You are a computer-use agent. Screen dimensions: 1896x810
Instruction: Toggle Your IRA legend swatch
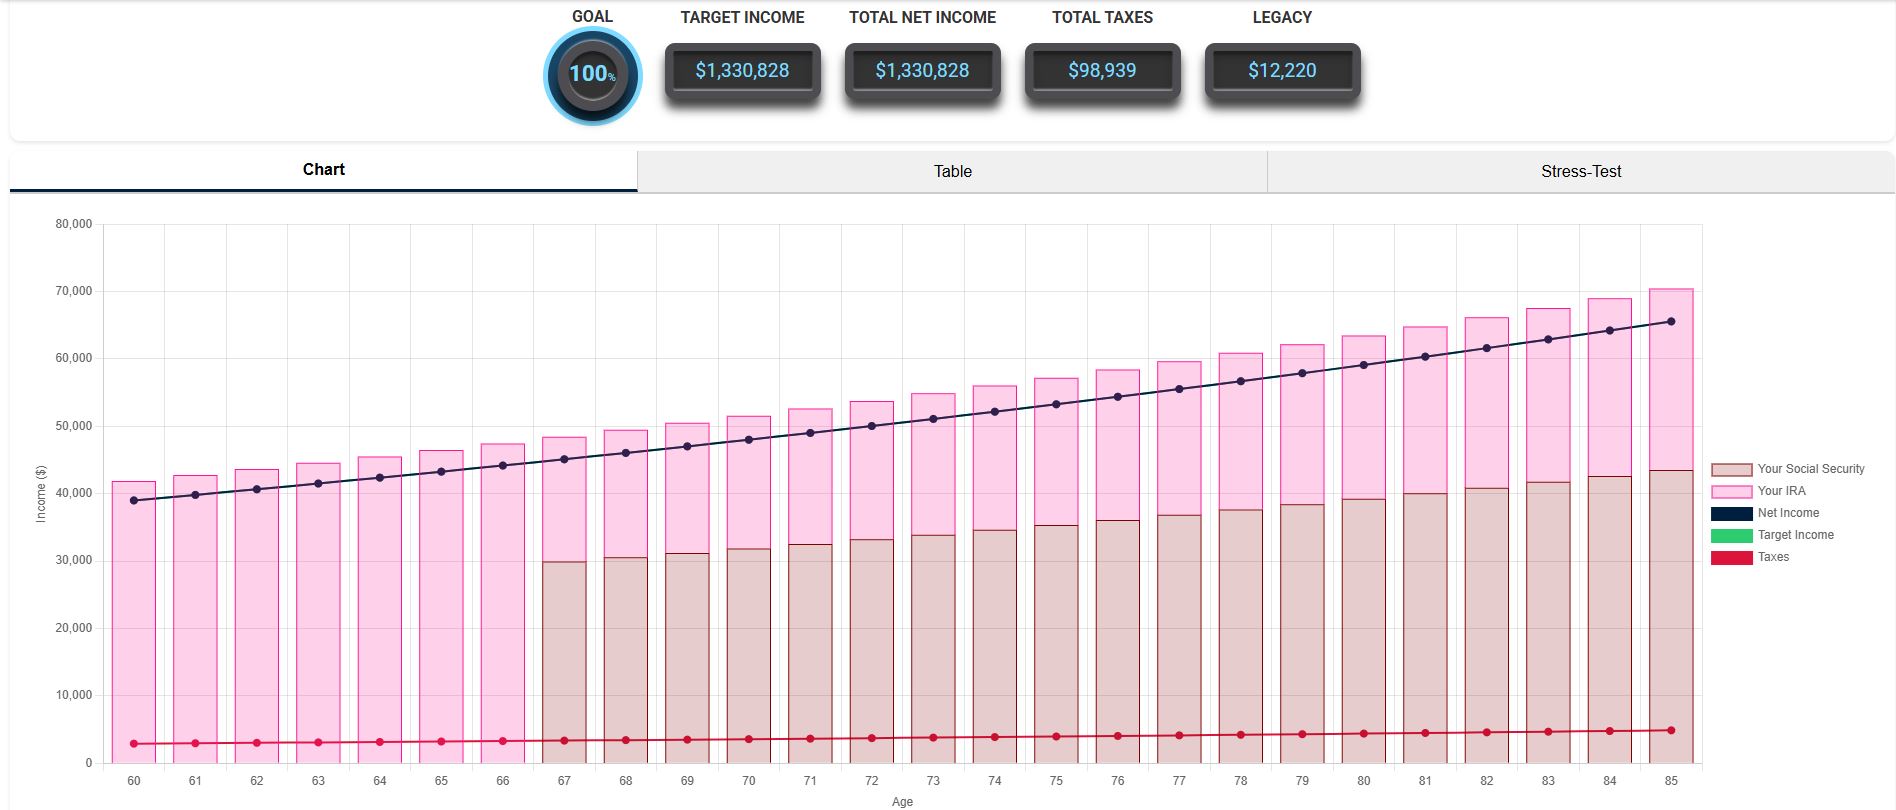1731,492
